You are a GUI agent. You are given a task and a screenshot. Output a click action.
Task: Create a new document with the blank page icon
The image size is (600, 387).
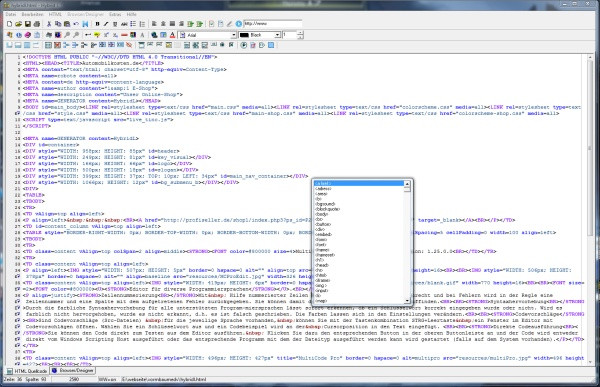[x=10, y=24]
